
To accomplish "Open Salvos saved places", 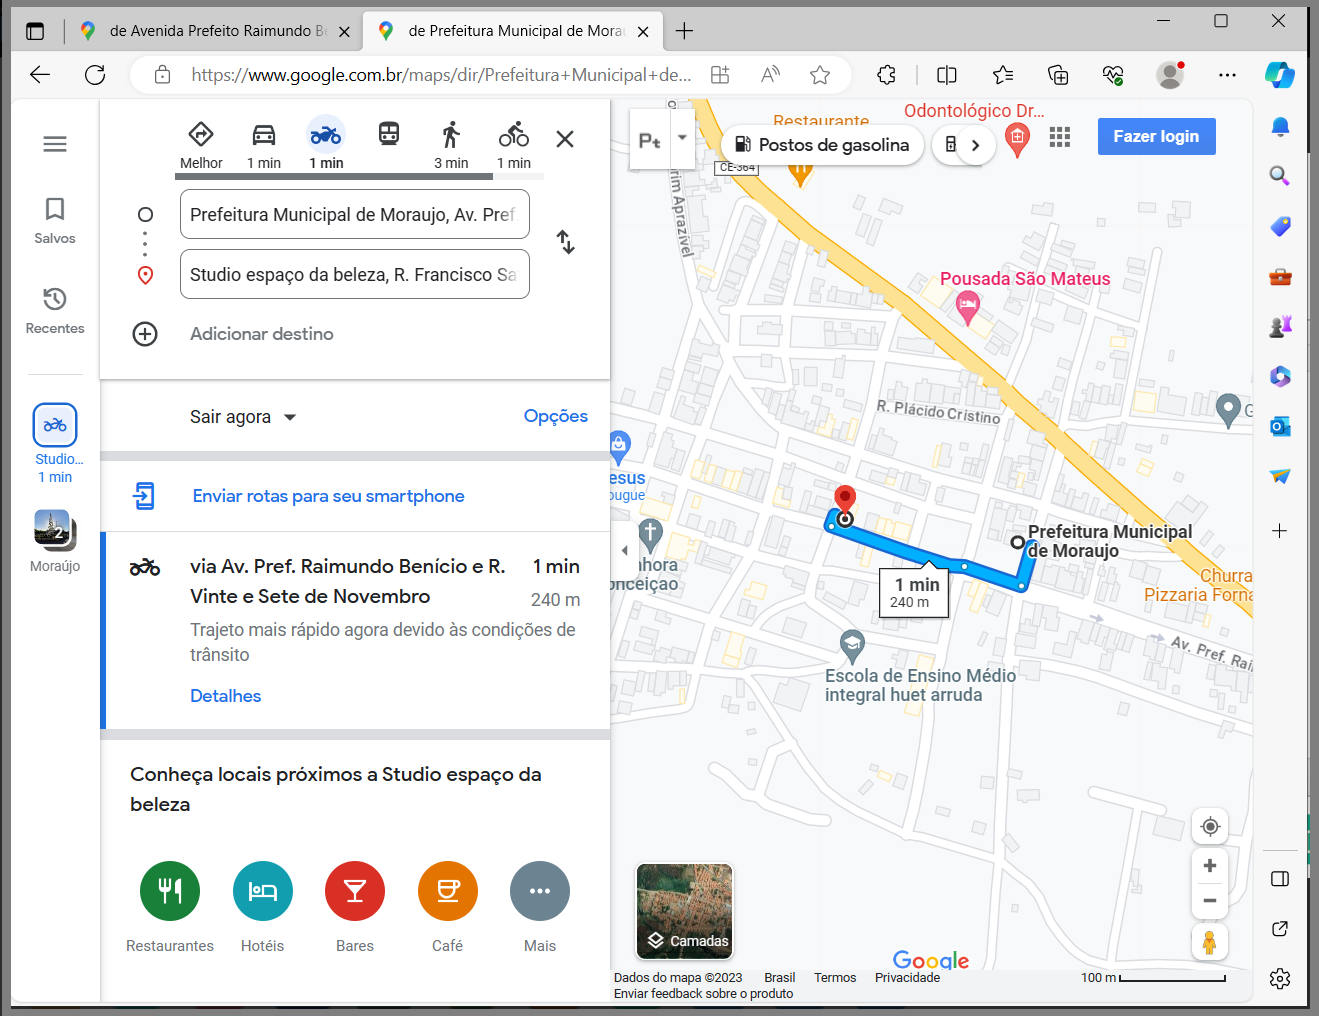I will coord(55,221).
